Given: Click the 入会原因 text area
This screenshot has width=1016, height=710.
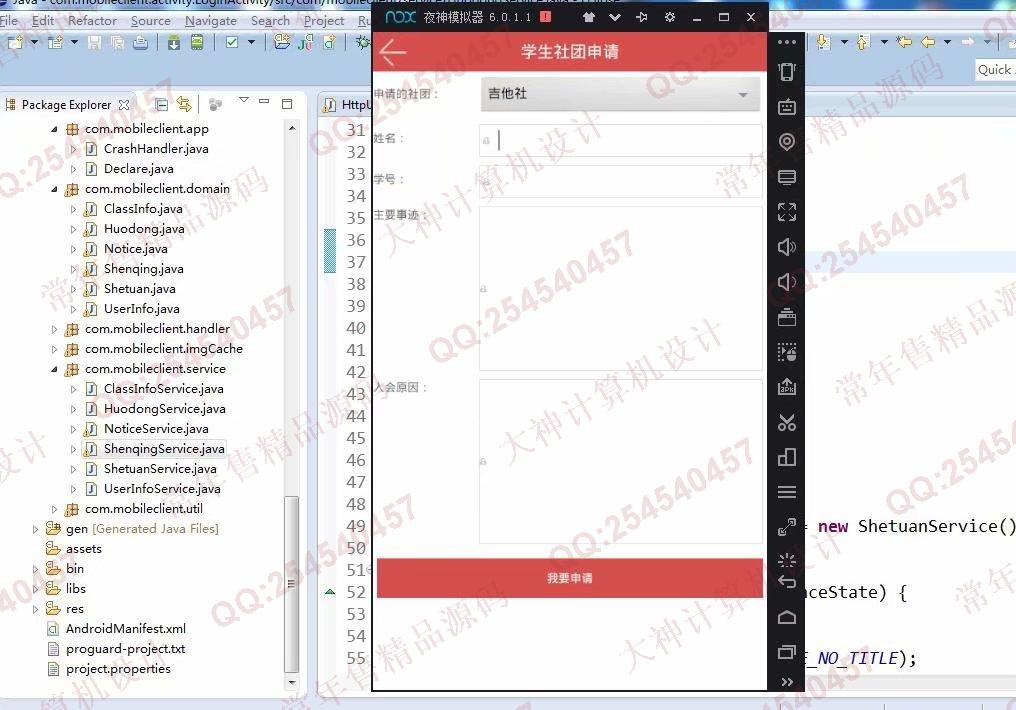Looking at the screenshot, I should coord(620,461).
